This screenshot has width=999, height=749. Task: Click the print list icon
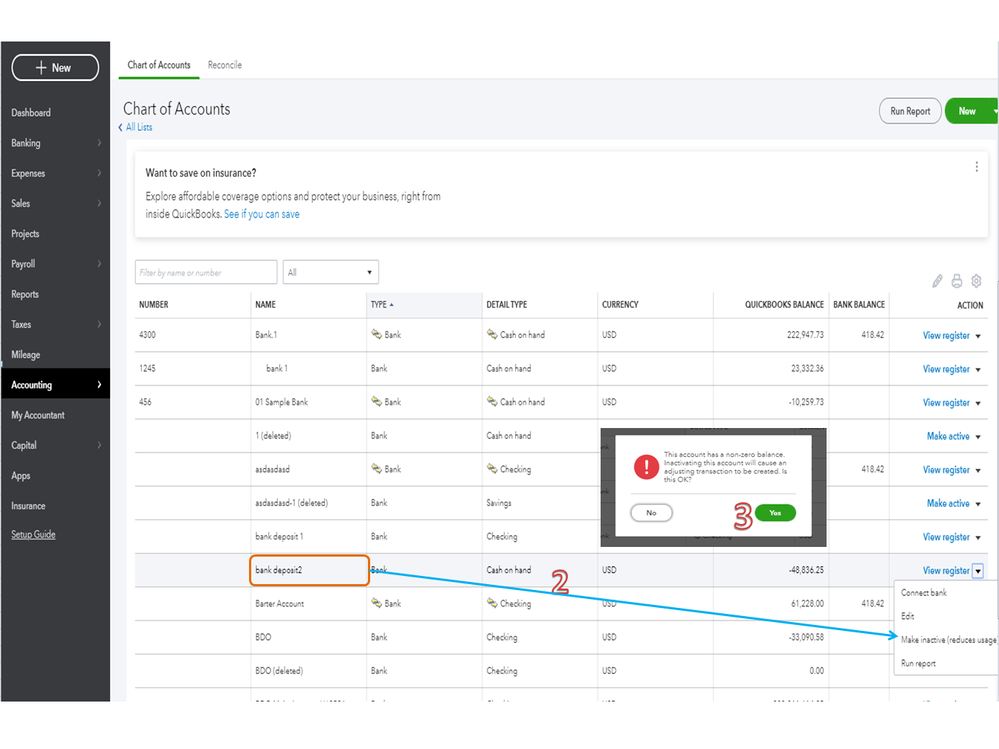point(957,281)
